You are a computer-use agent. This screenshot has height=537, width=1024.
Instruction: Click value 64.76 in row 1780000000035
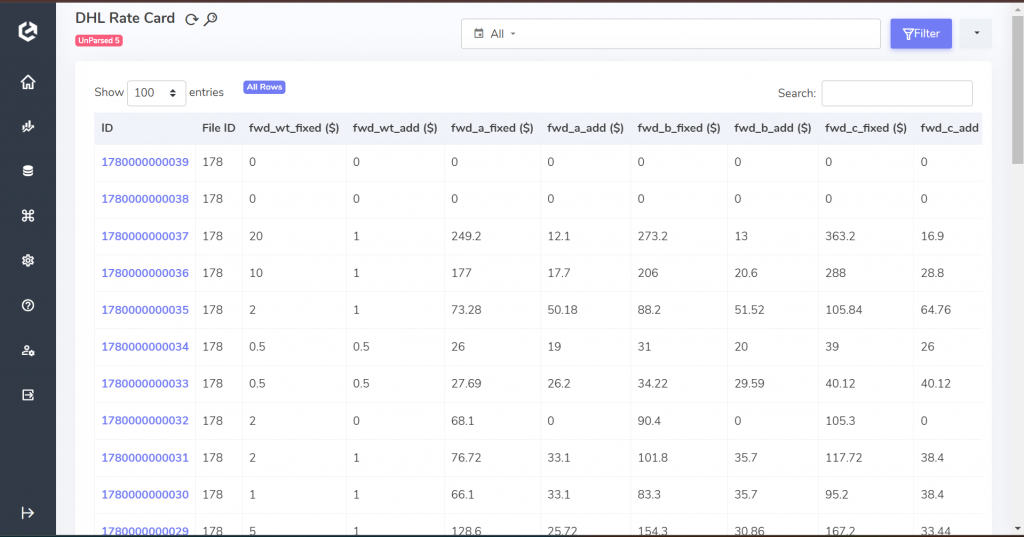935,310
